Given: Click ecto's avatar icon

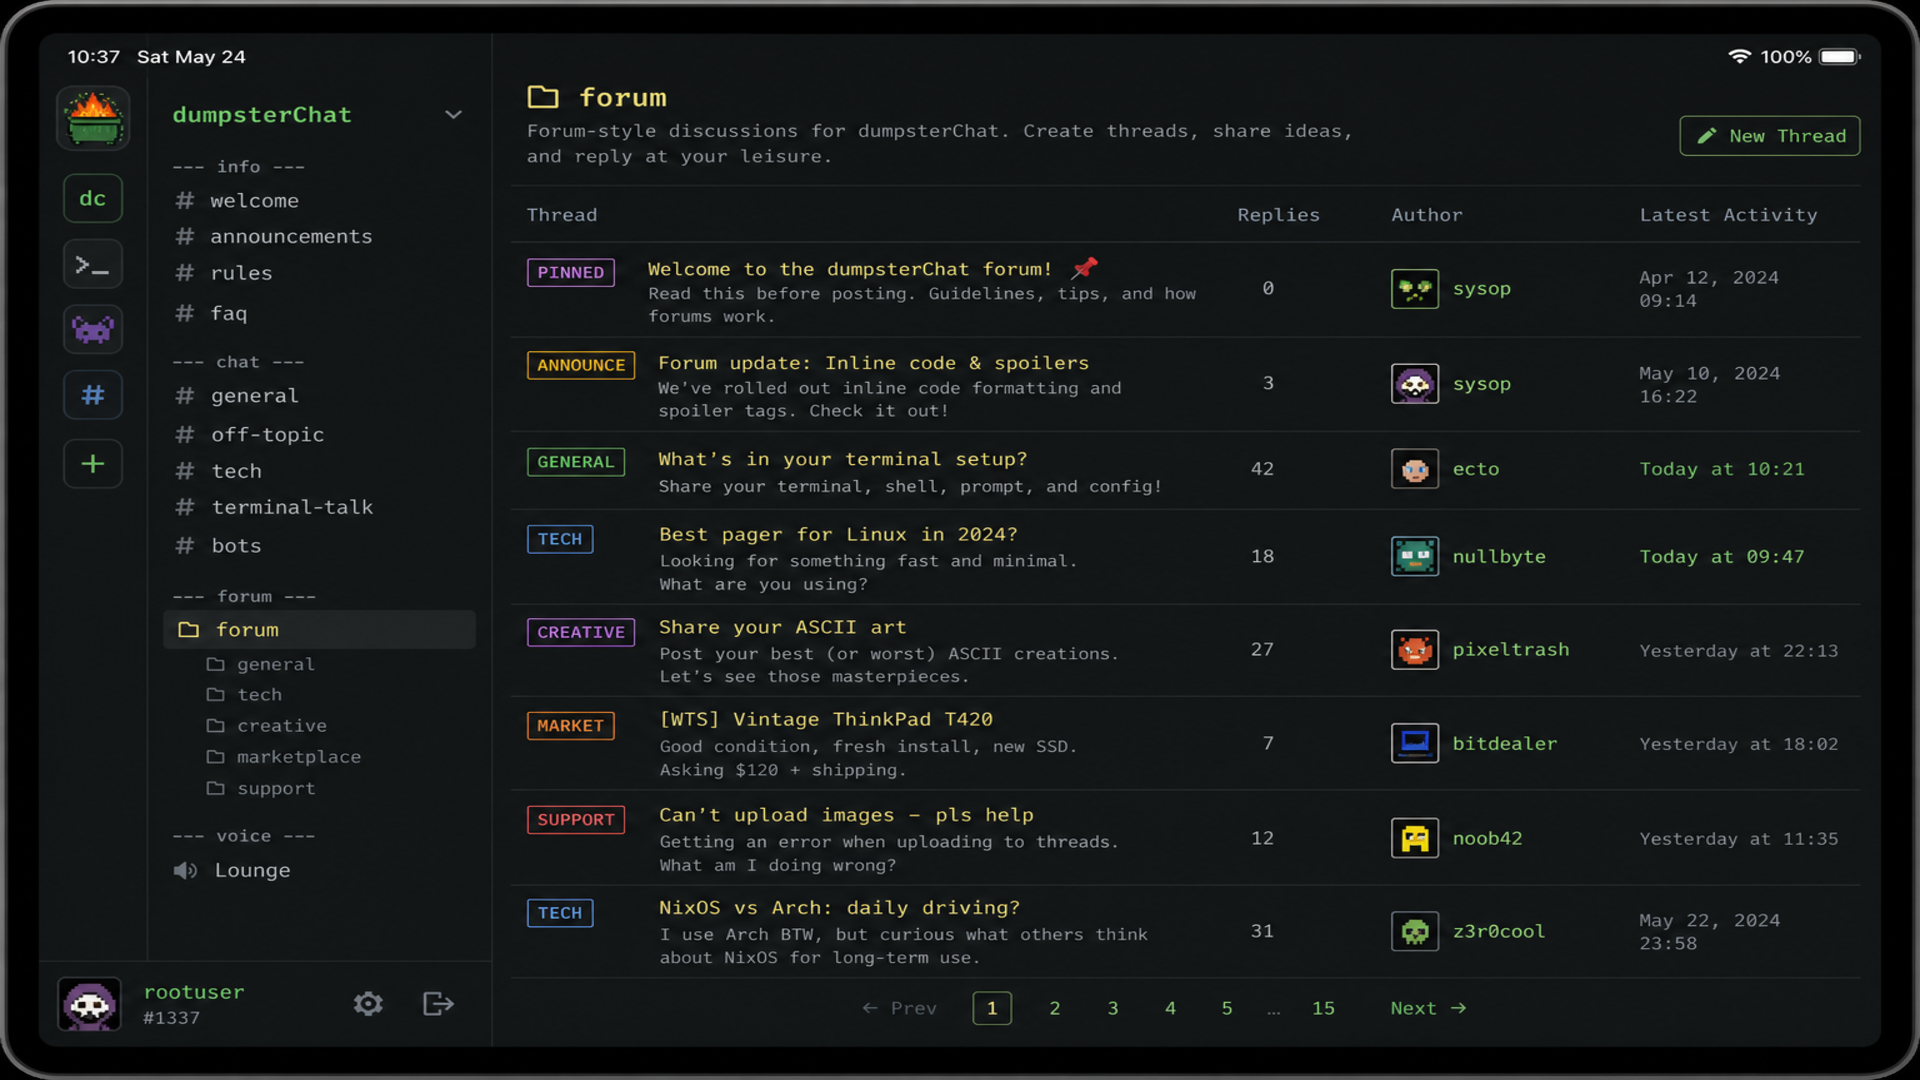Looking at the screenshot, I should [1415, 469].
